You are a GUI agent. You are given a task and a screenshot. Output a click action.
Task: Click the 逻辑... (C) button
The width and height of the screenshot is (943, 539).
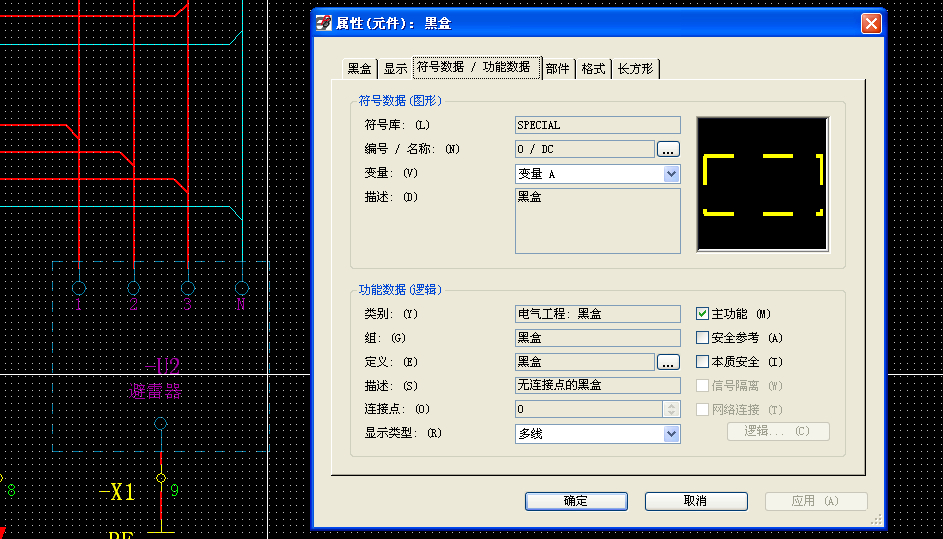pyautogui.click(x=778, y=431)
